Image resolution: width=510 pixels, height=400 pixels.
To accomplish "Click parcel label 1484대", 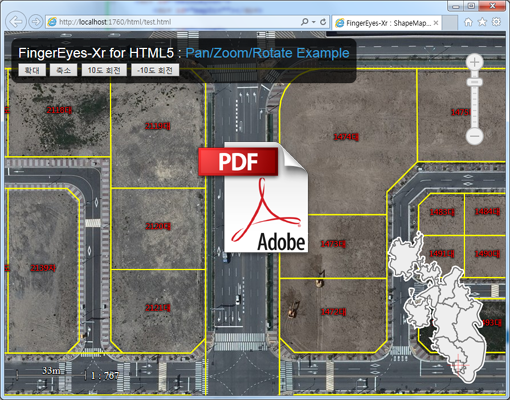I will (x=487, y=212).
